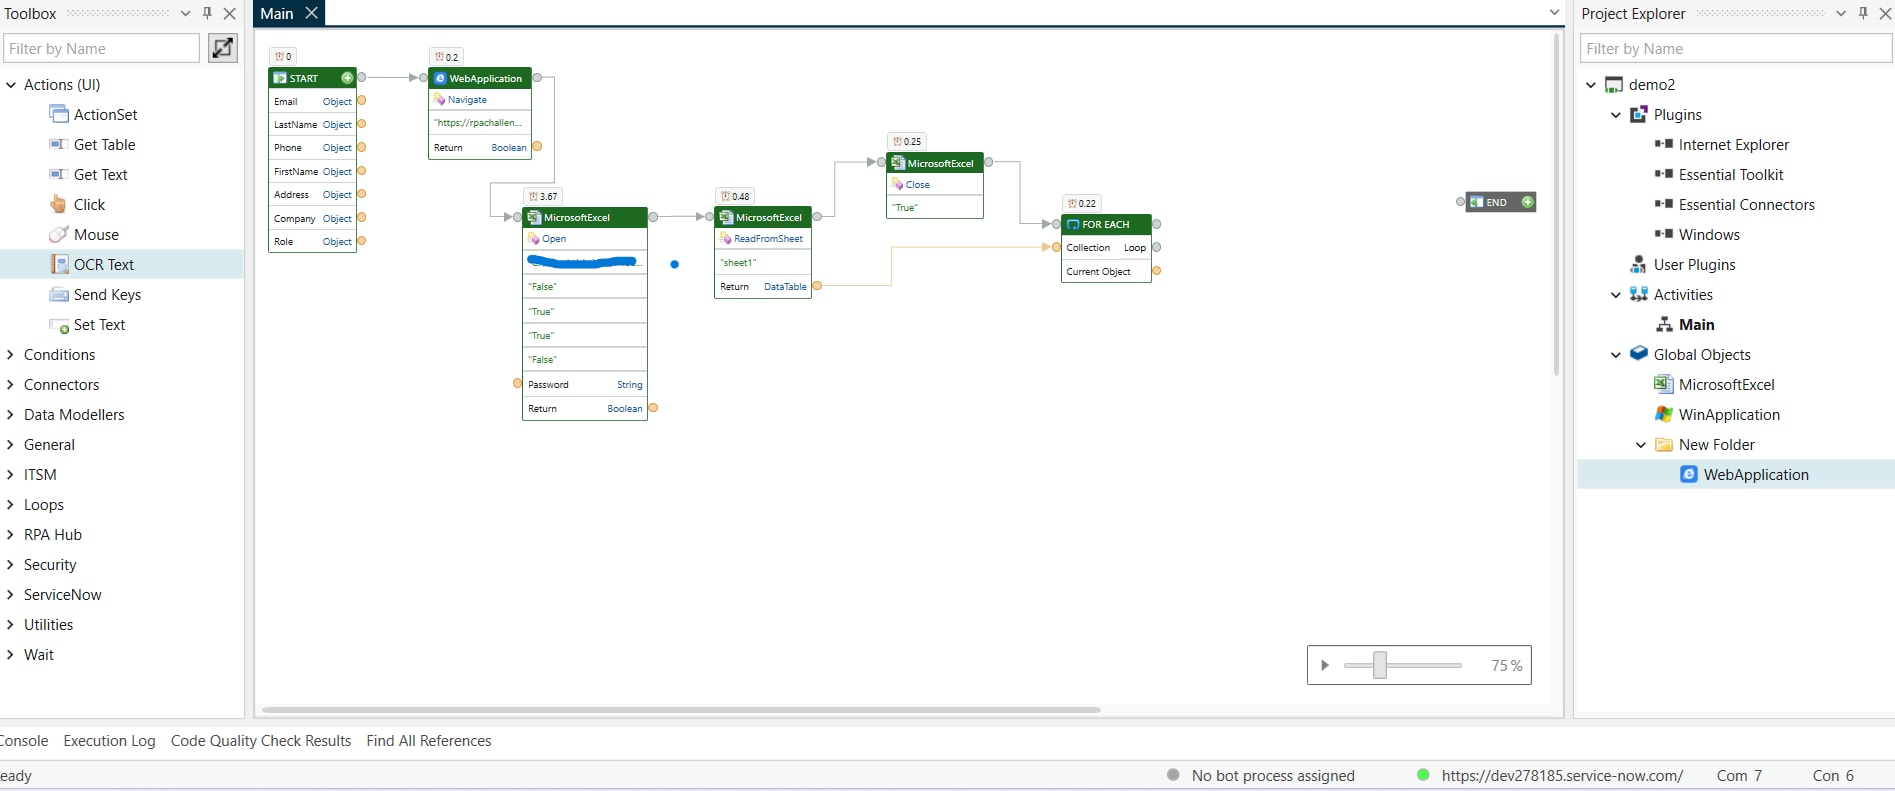Screen dimensions: 1895x791
Task: Collapse the Global Objects tree node
Action: (1616, 355)
